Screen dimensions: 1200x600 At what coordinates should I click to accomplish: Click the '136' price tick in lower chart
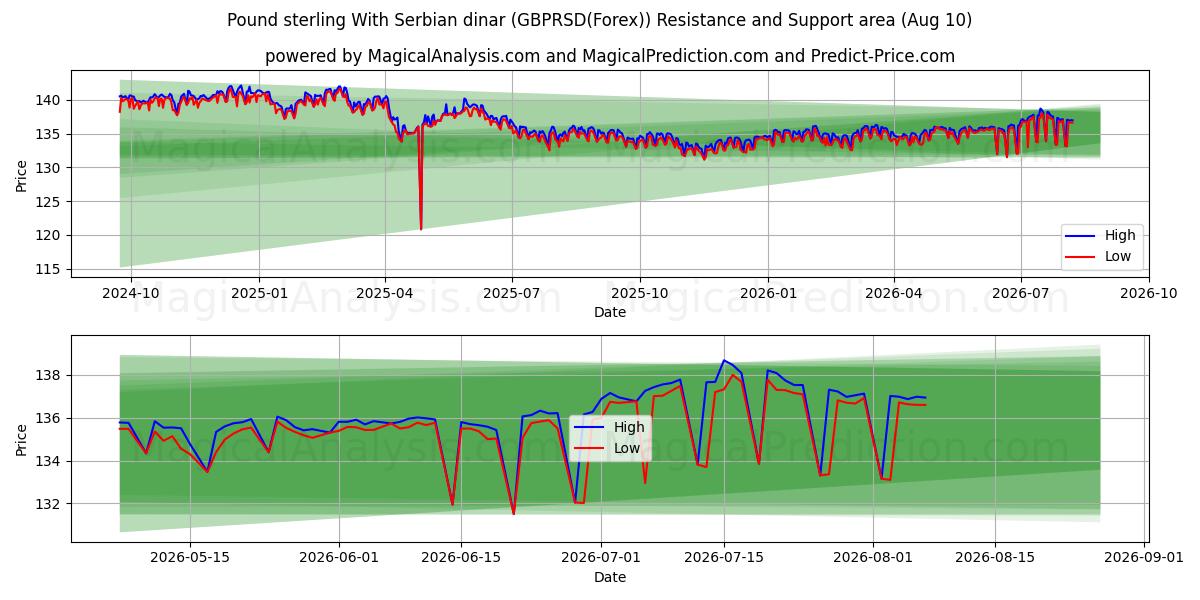click(x=50, y=418)
